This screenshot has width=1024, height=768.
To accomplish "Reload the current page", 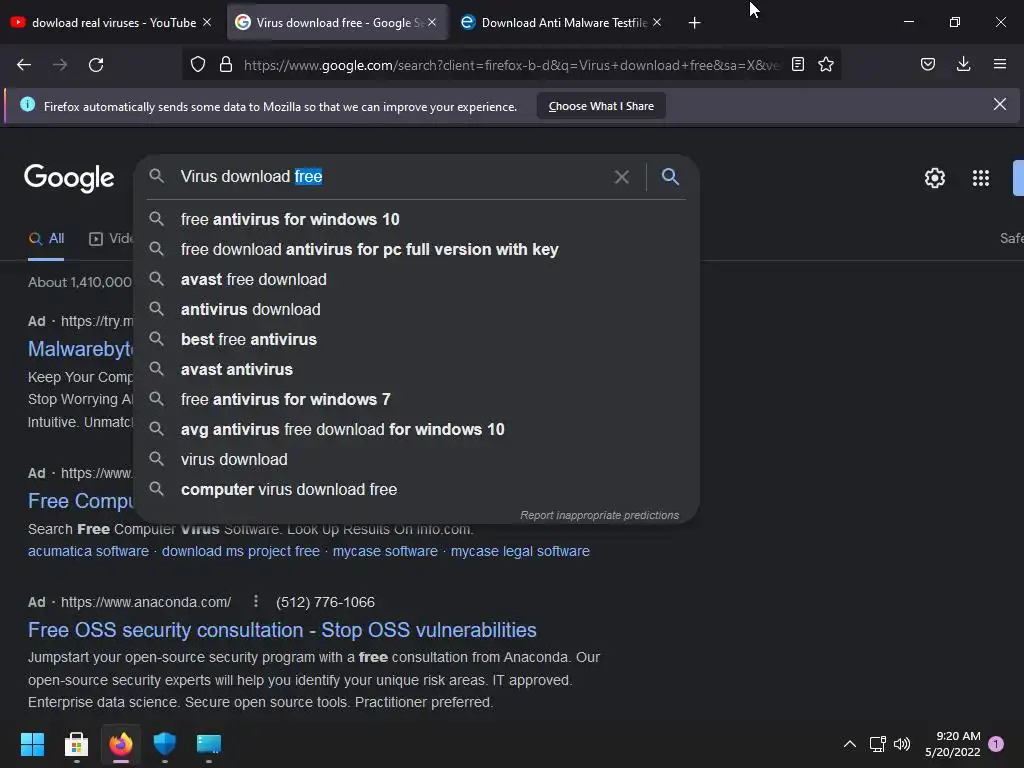I will tap(96, 65).
